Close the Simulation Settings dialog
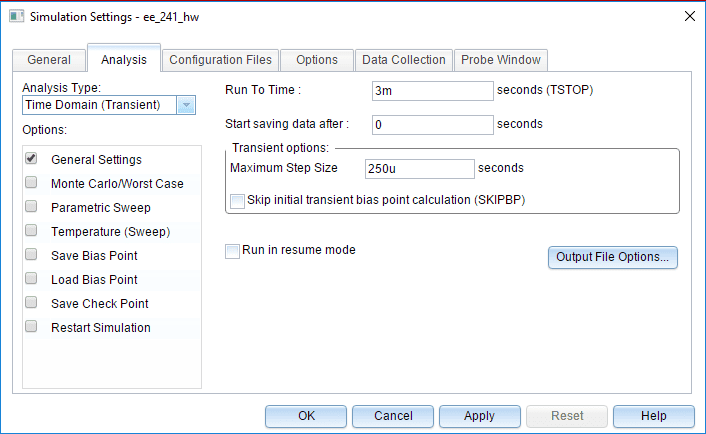Image resolution: width=706 pixels, height=434 pixels. coord(688,16)
